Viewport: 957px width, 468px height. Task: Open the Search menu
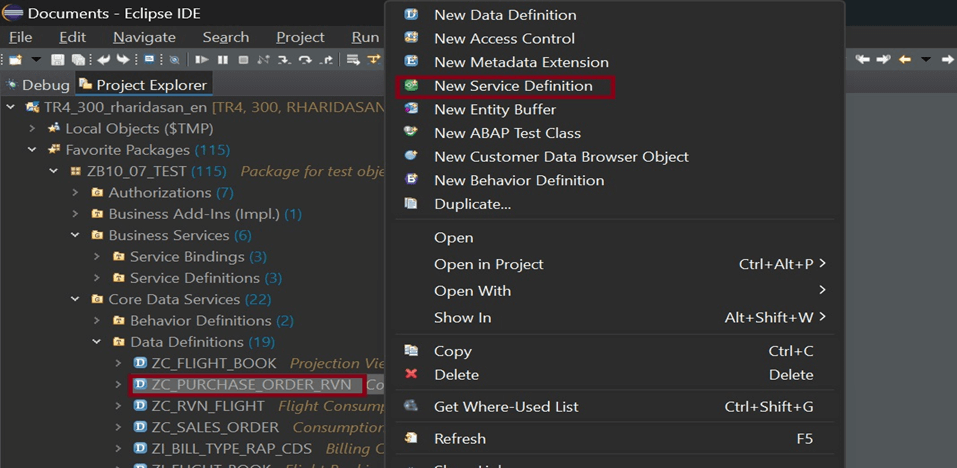pos(226,37)
